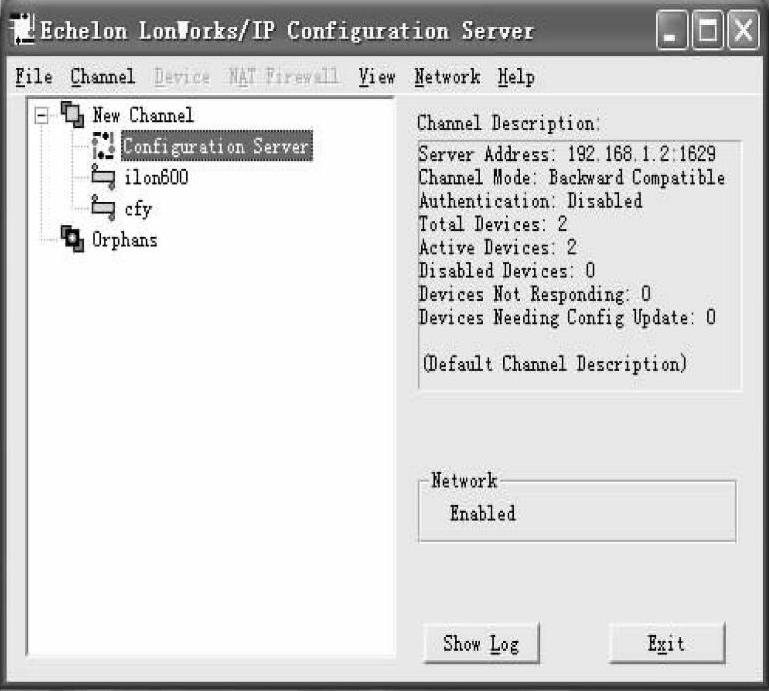Screen dimensions: 769x691
Task: Maximize the Configuration Server window
Action: tap(707, 30)
